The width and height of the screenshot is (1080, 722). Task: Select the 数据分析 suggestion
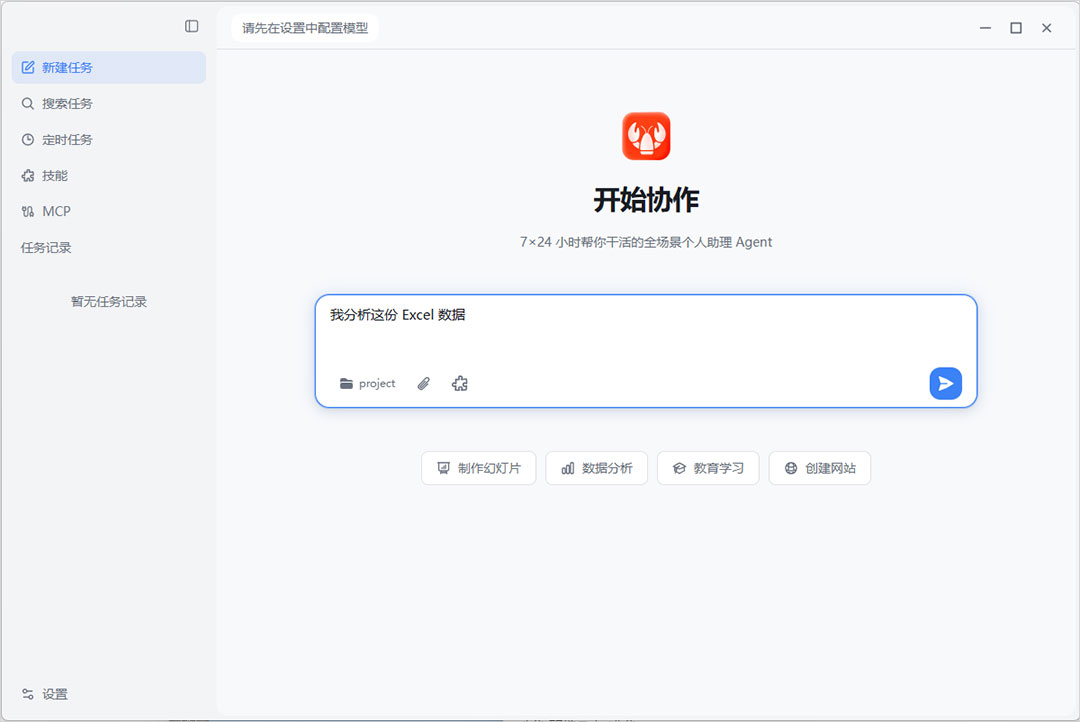tap(596, 468)
